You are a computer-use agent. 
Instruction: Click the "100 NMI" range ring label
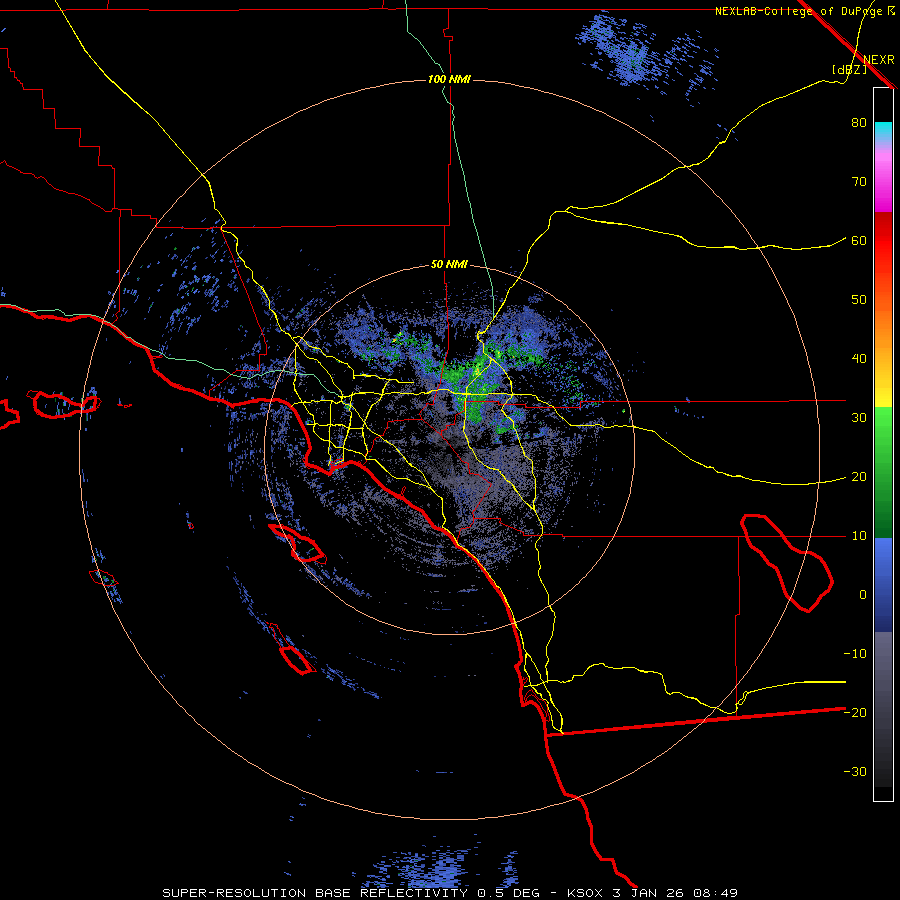449,79
